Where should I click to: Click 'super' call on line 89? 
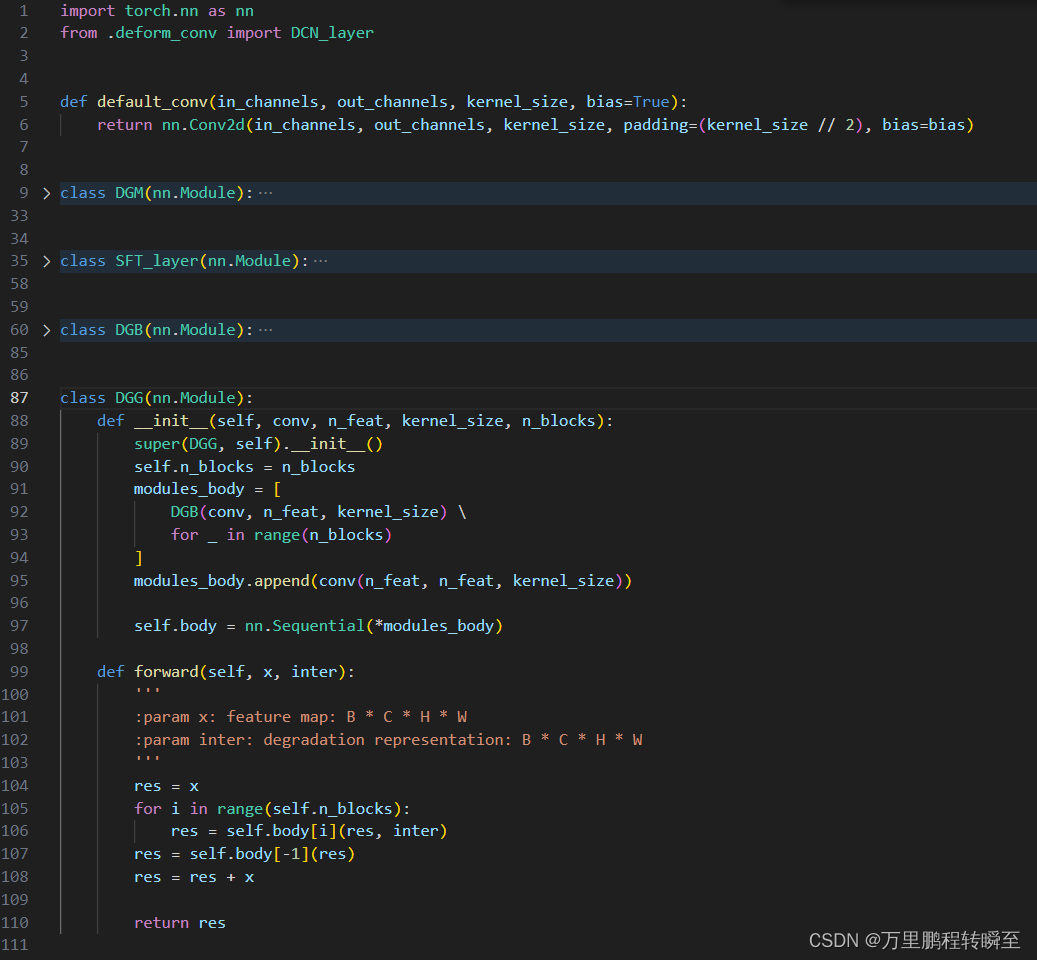click(x=157, y=444)
